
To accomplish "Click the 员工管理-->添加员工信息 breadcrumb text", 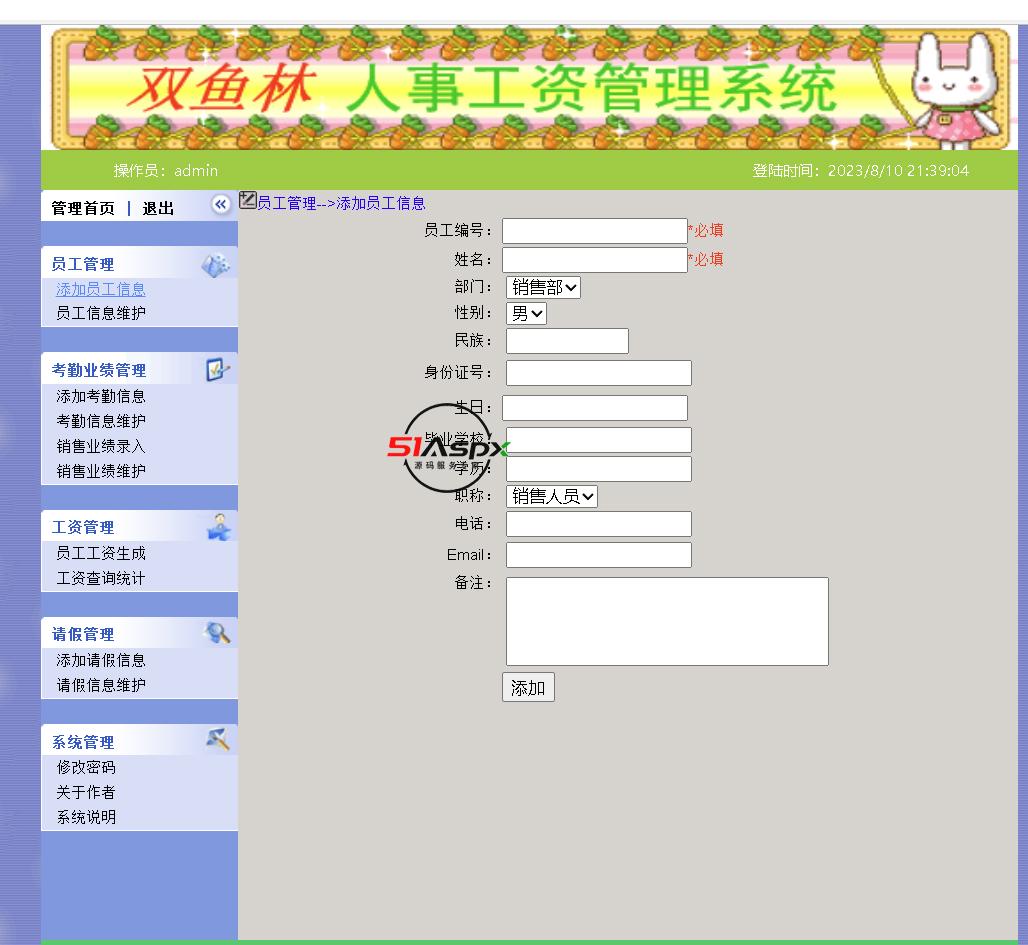I will click(342, 203).
